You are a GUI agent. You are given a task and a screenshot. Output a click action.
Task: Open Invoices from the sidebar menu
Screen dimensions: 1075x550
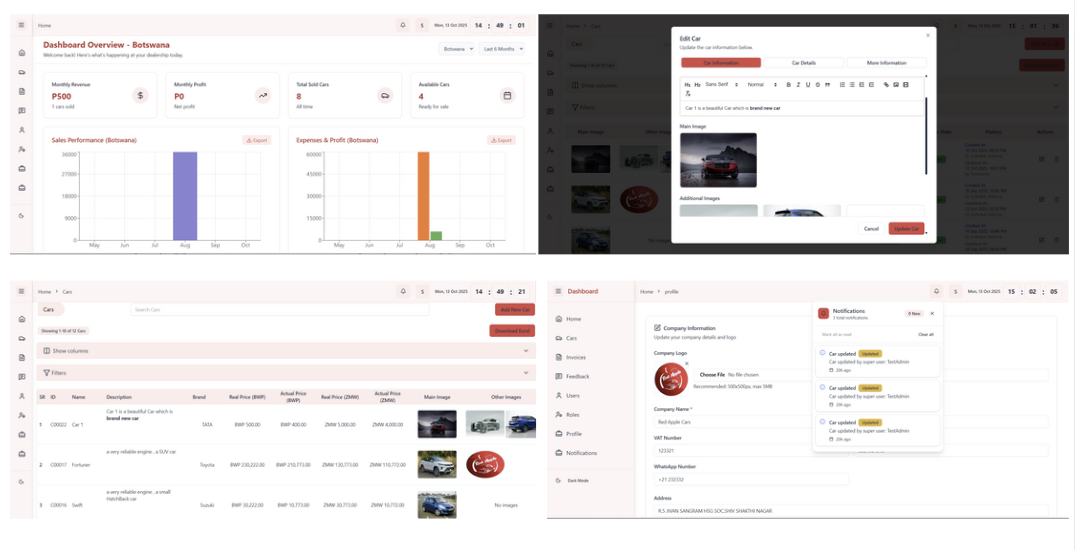[x=575, y=357]
